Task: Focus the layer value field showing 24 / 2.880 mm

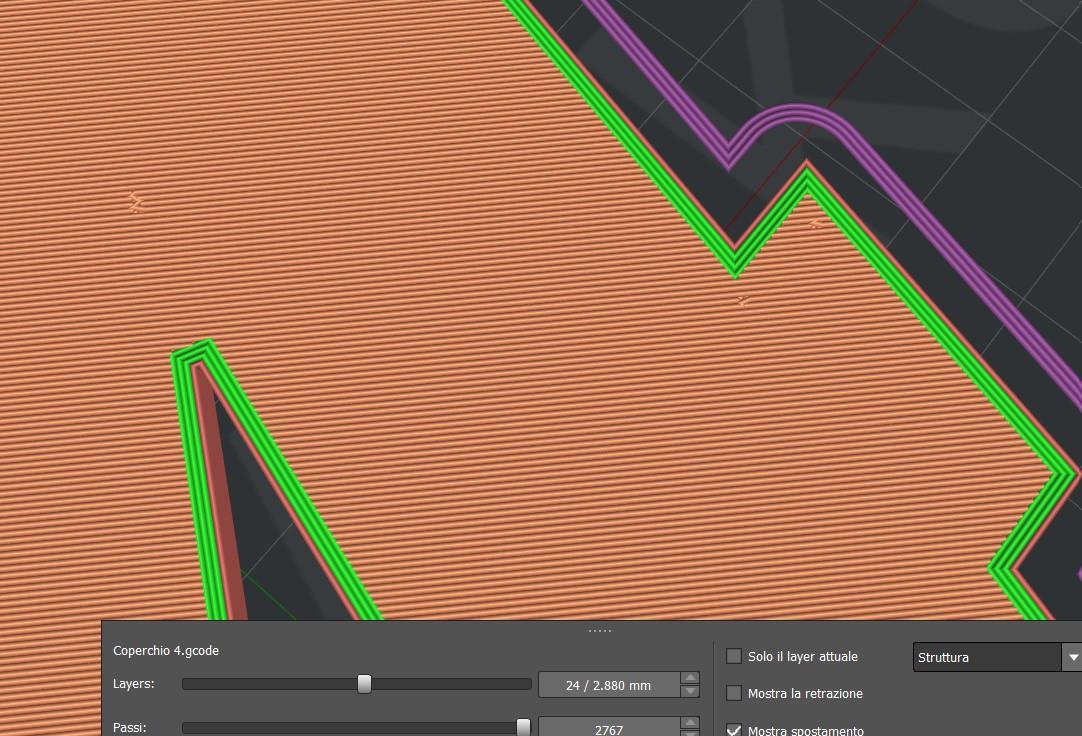Action: (x=608, y=685)
